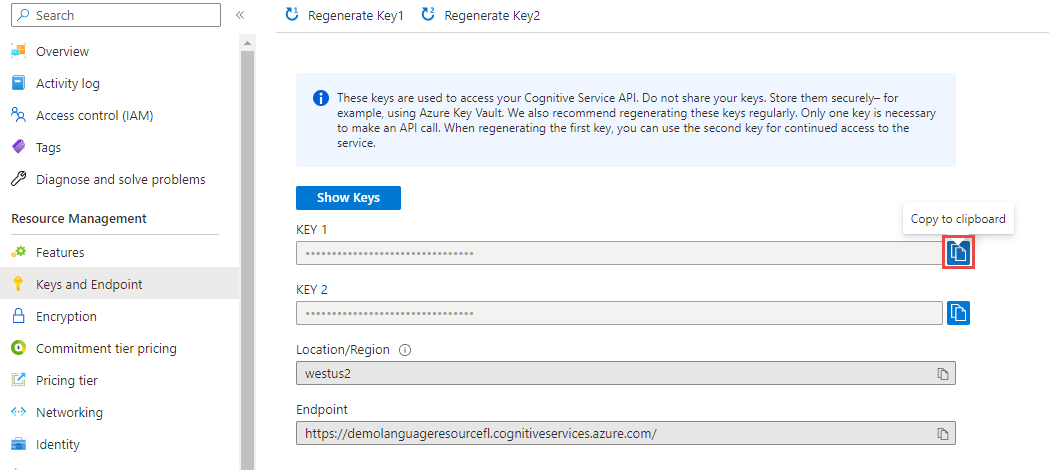Click the Location/Region info icon
This screenshot has width=1049, height=470.
(x=404, y=350)
